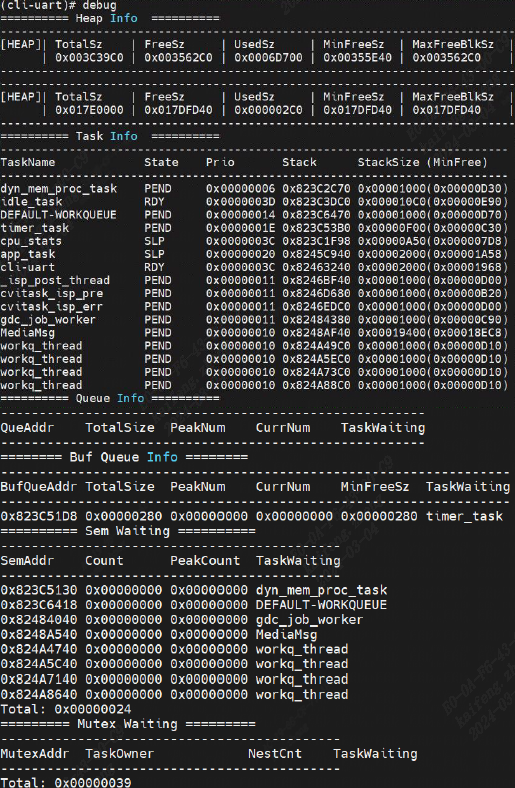Select DEFAULT-WORKQUEUE in the task table
515x788 pixels.
[58, 215]
